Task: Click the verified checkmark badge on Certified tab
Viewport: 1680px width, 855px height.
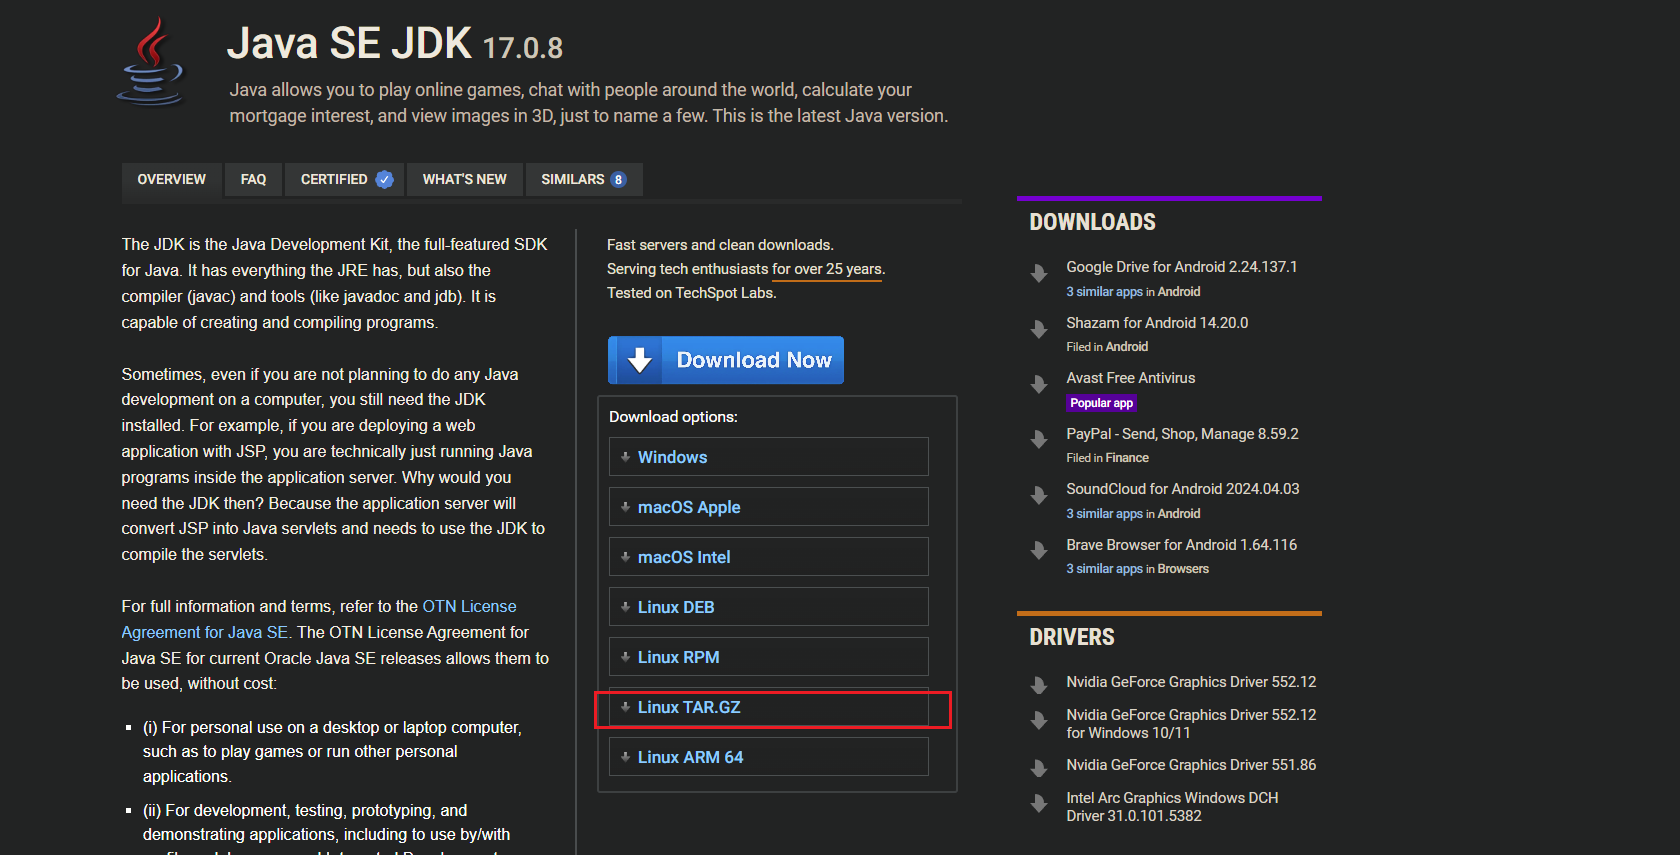Action: pyautogui.click(x=384, y=180)
